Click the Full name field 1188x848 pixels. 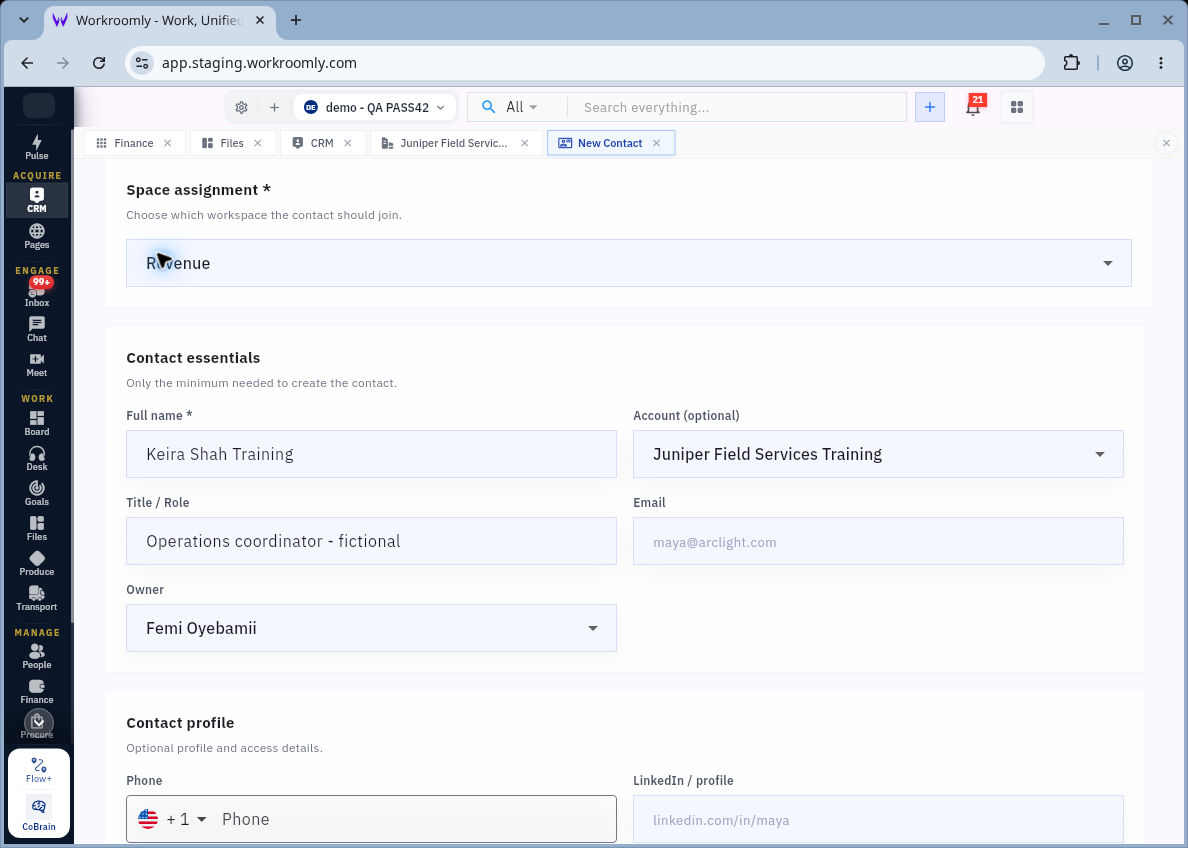tap(371, 454)
